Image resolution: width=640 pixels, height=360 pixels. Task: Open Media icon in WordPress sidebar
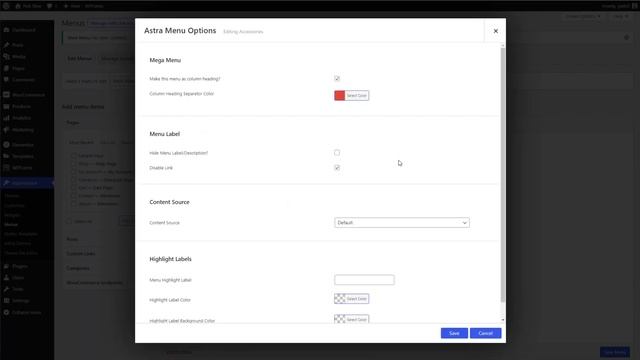(x=7, y=57)
